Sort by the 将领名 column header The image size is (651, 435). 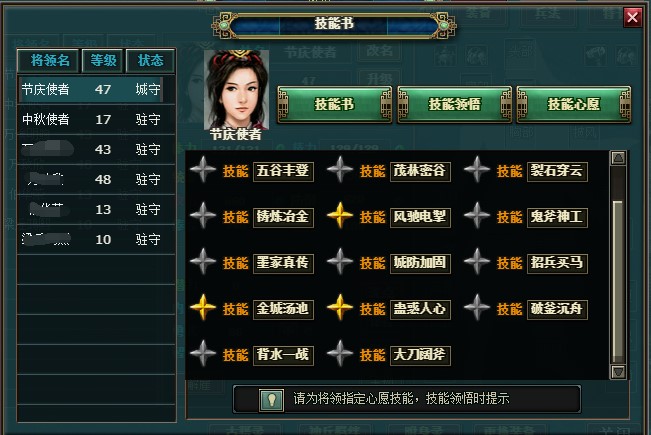click(49, 61)
